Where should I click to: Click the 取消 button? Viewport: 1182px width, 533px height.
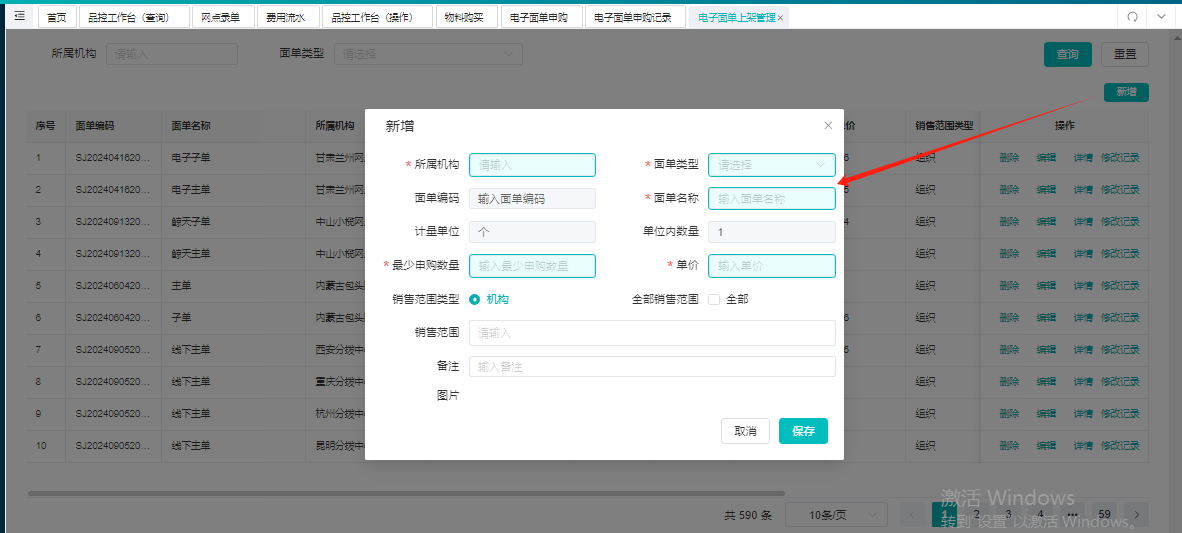click(x=745, y=431)
